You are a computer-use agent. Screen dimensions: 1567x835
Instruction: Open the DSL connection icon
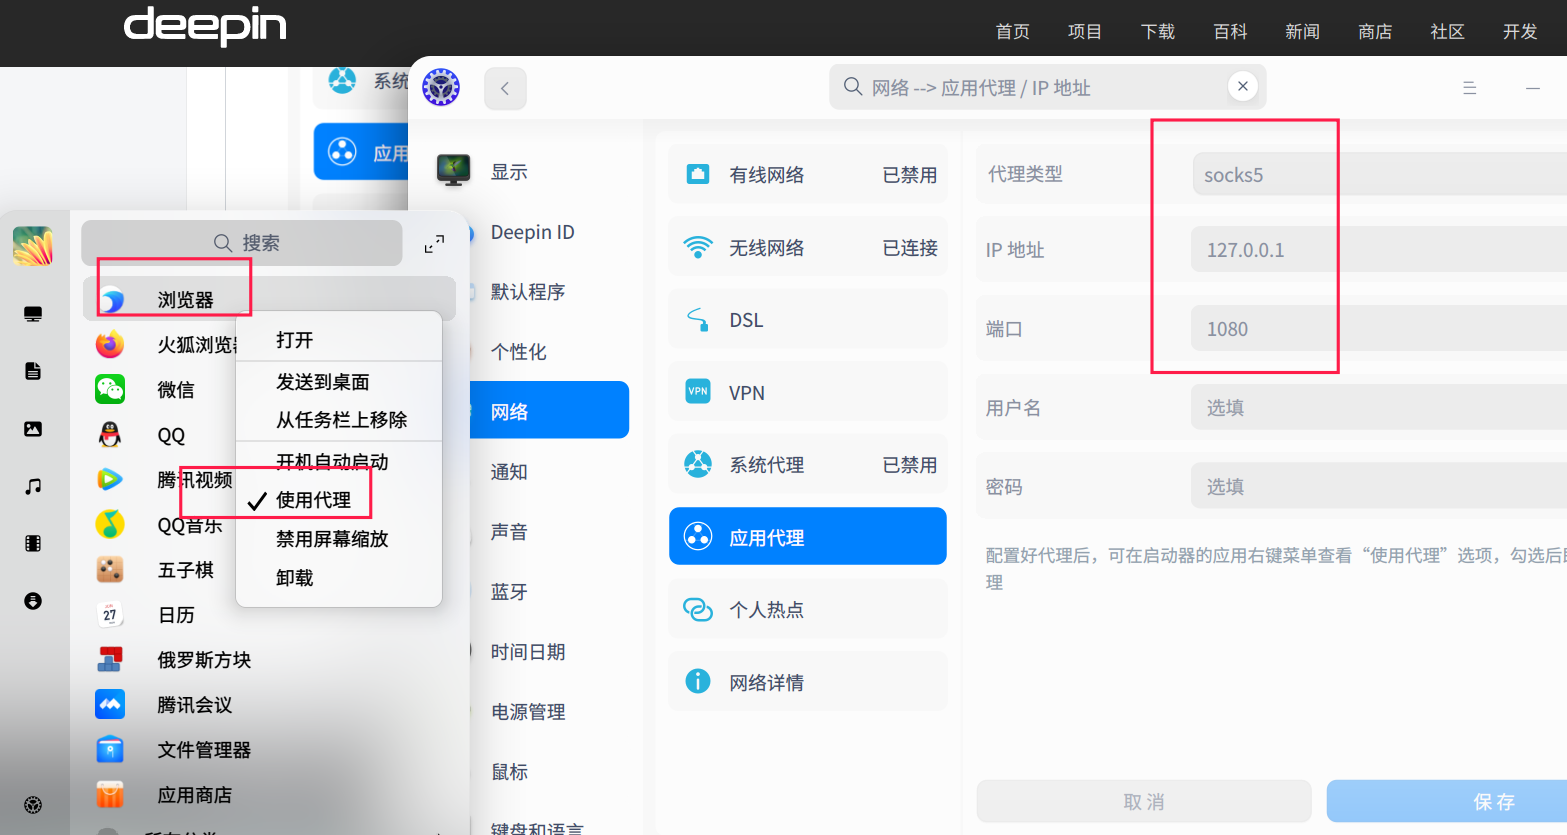698,320
